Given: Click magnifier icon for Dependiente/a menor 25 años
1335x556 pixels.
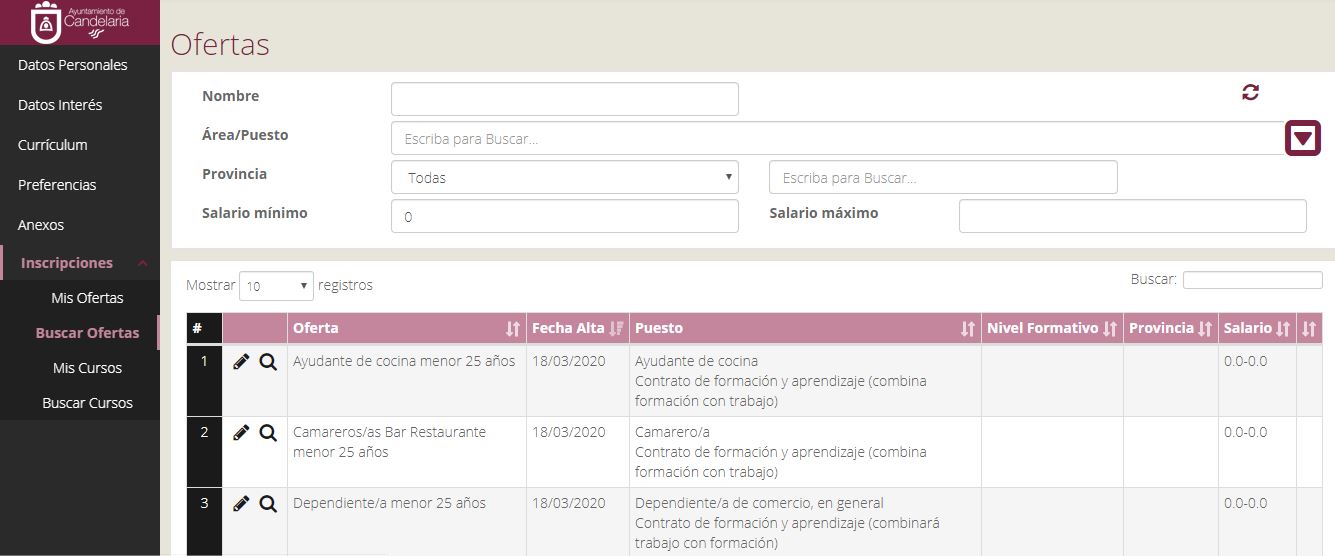Looking at the screenshot, I should pyautogui.click(x=267, y=504).
